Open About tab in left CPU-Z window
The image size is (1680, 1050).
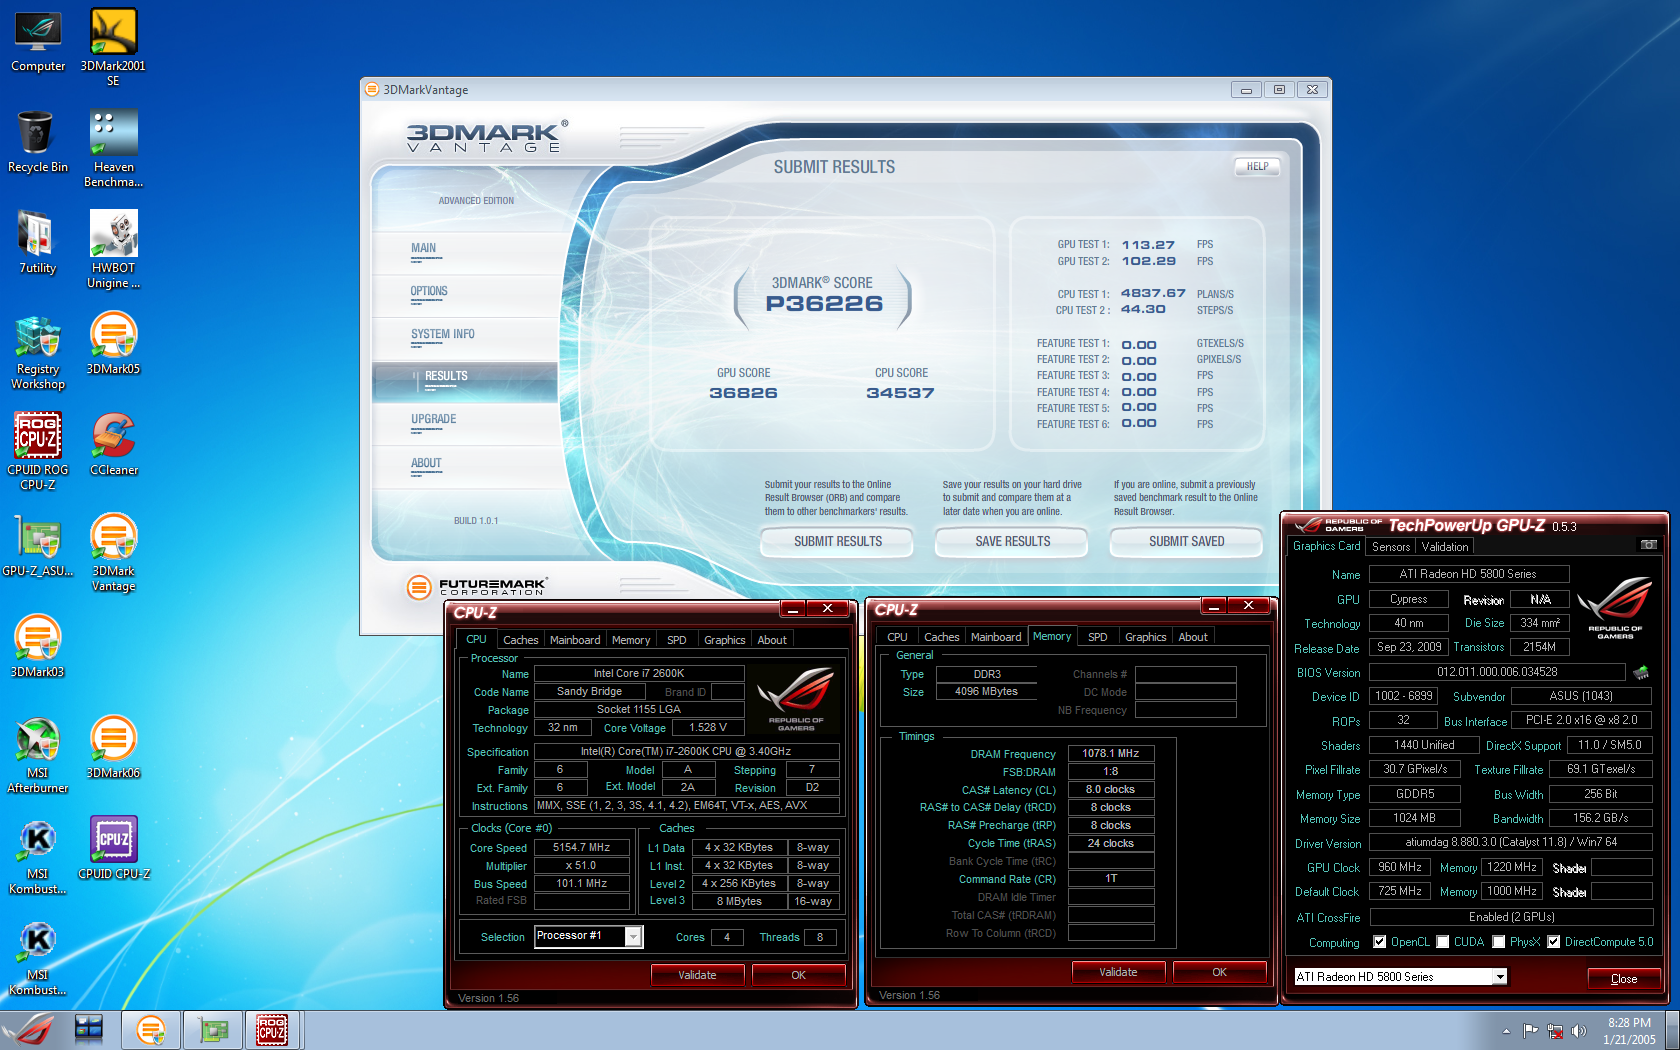[772, 640]
